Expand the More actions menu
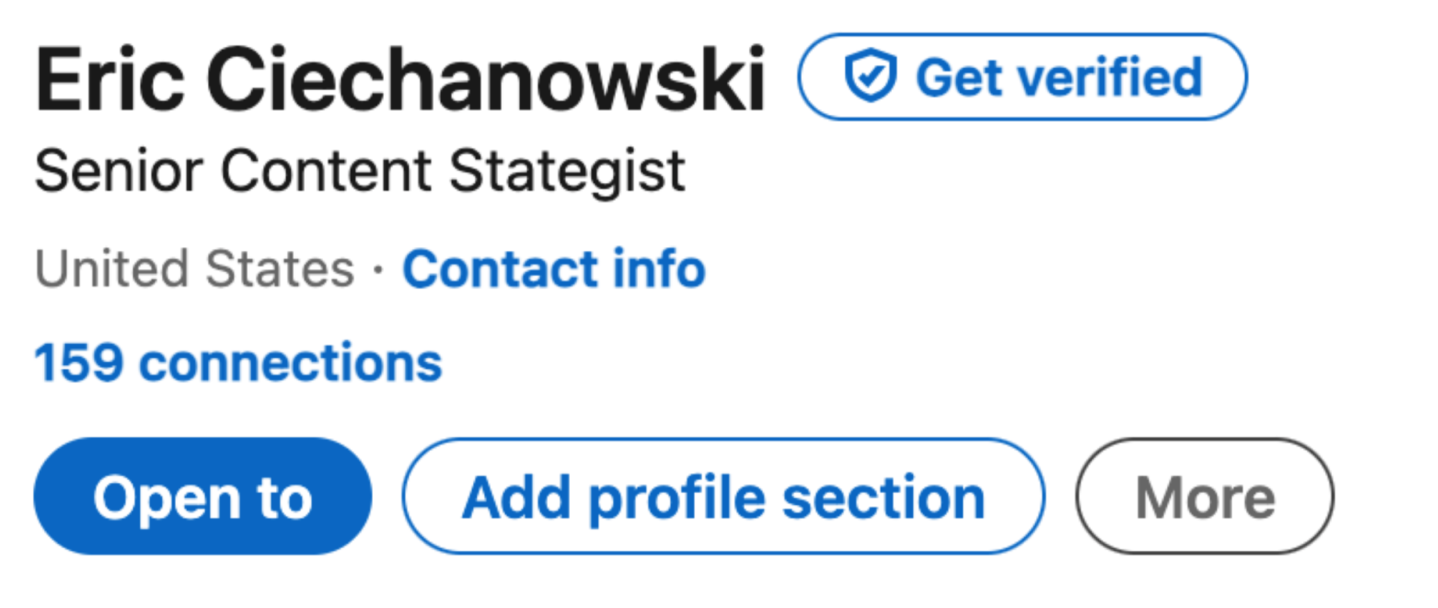The image size is (1438, 608). (x=1204, y=496)
